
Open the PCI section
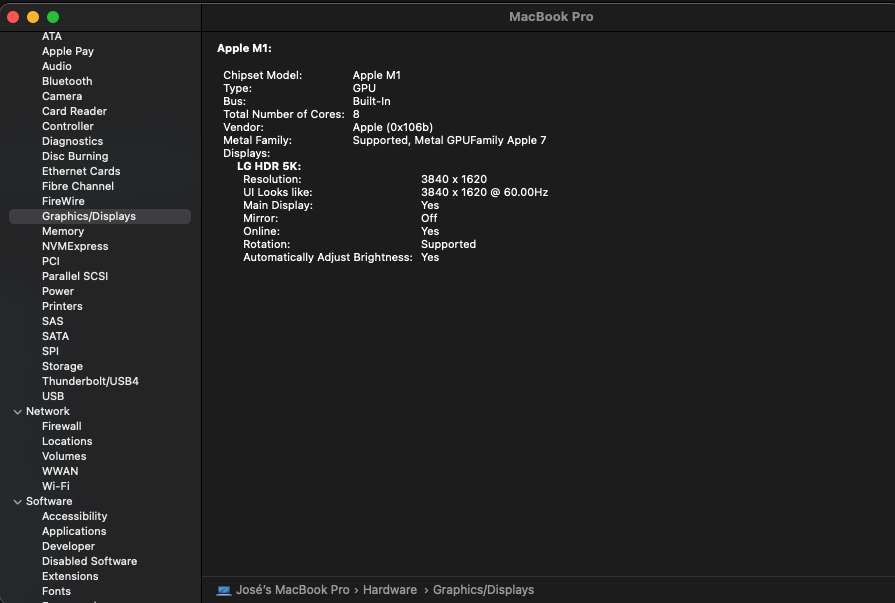click(x=50, y=261)
